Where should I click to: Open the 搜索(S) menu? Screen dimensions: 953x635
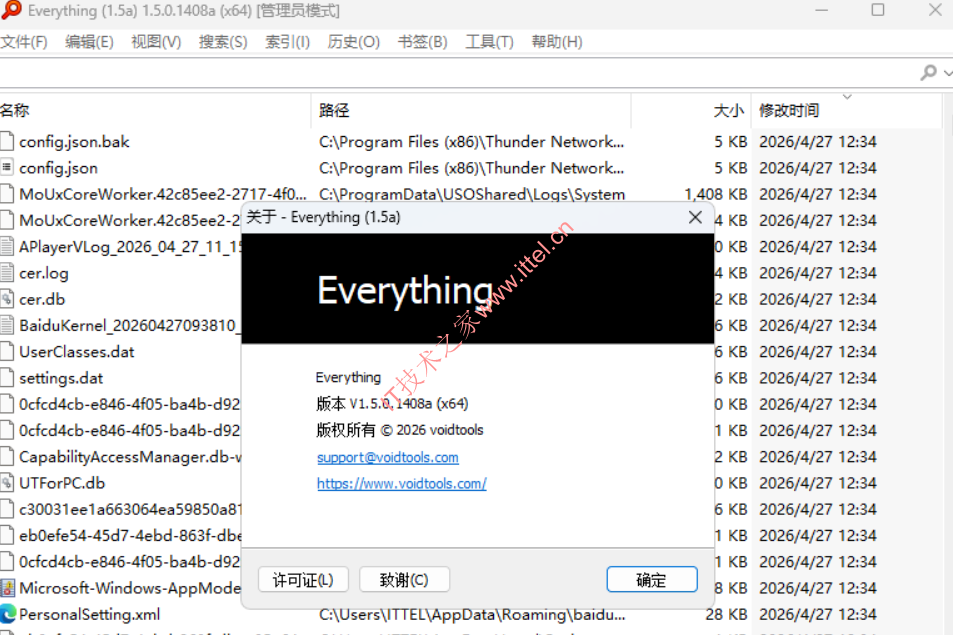(x=223, y=42)
